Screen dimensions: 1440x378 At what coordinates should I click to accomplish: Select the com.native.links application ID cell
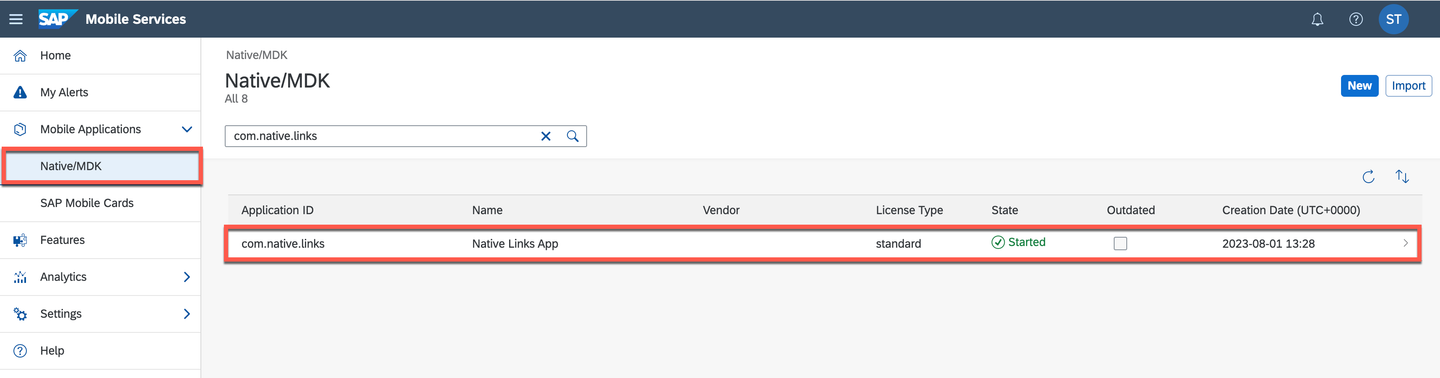point(283,243)
